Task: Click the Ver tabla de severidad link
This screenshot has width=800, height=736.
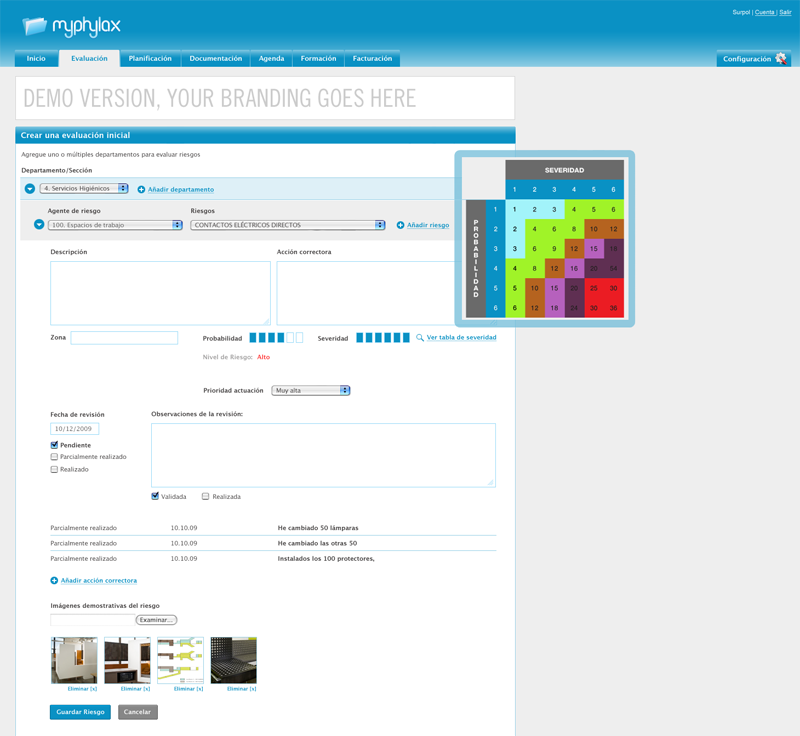Action: (461, 338)
